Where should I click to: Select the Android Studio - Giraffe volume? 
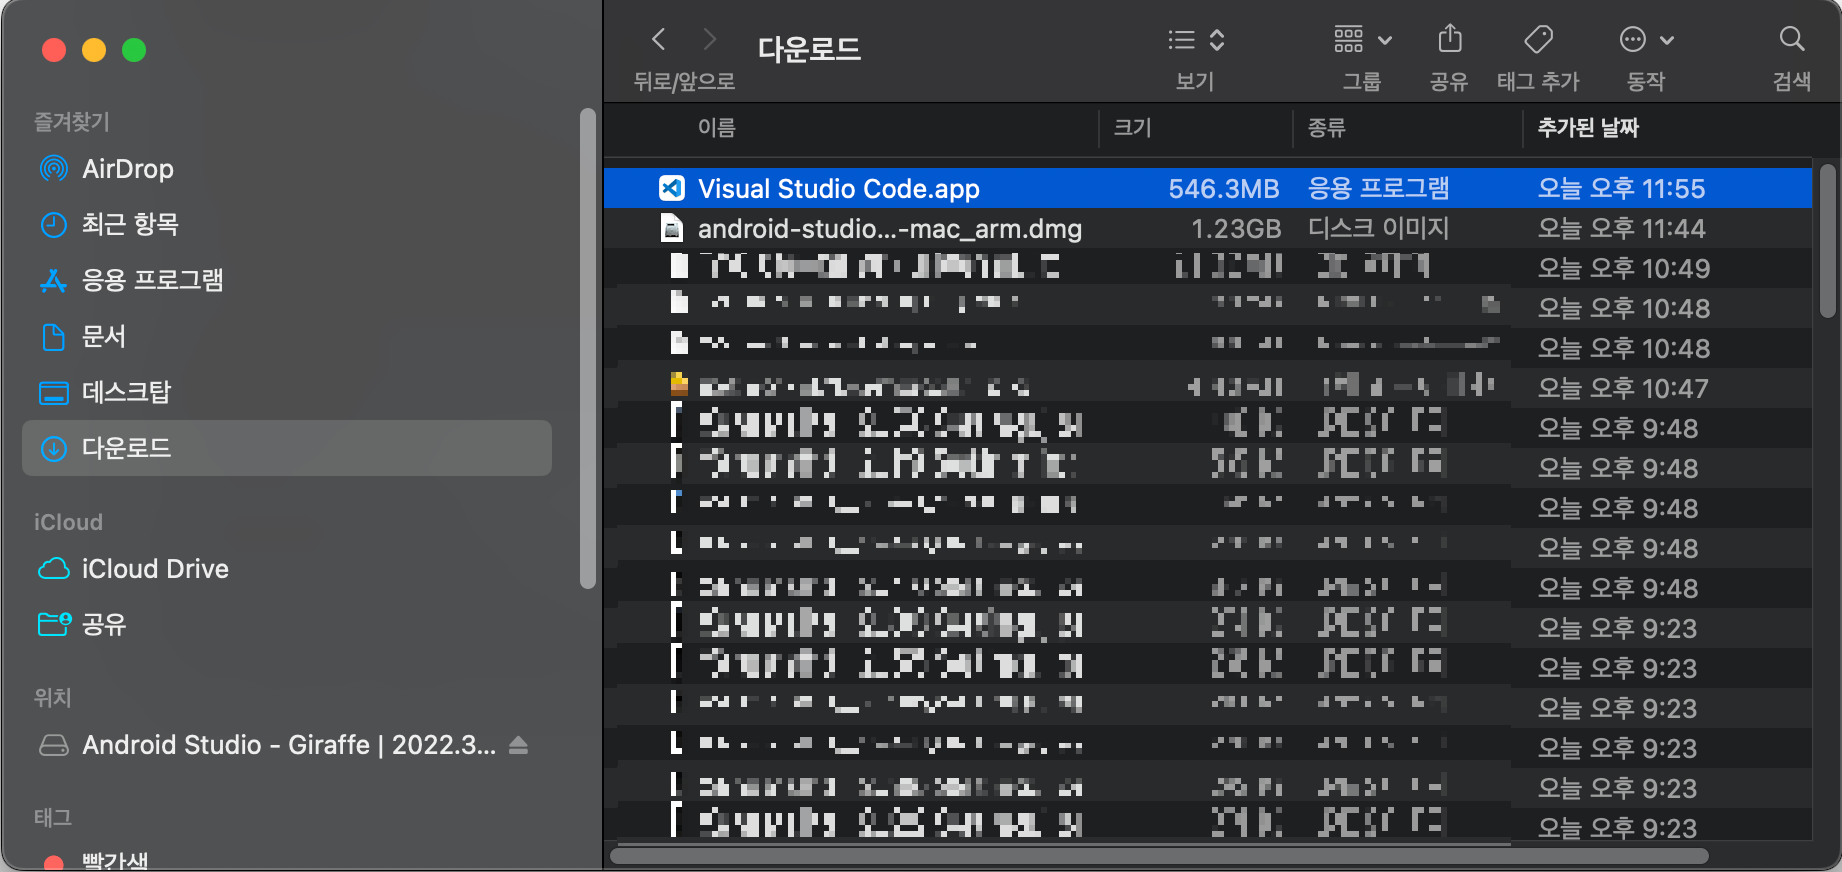[x=289, y=745]
